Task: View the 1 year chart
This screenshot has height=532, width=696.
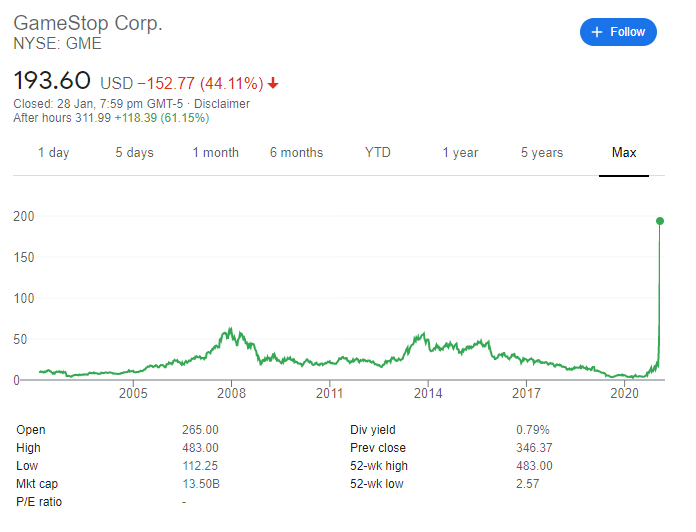Action: coord(460,153)
